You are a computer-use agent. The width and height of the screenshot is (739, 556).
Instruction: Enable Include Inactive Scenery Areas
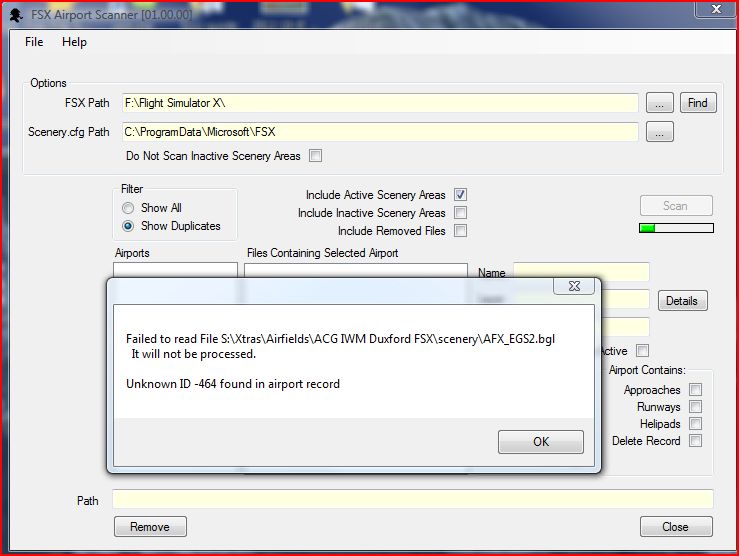(x=460, y=213)
